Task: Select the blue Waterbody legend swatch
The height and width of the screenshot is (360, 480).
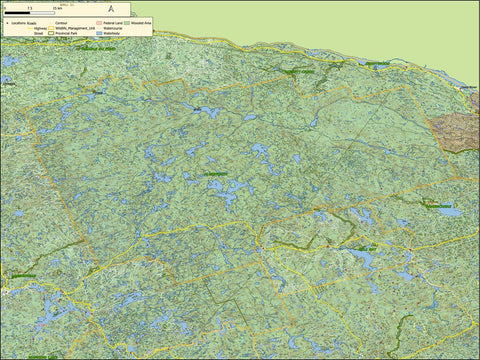Action: tap(99, 33)
